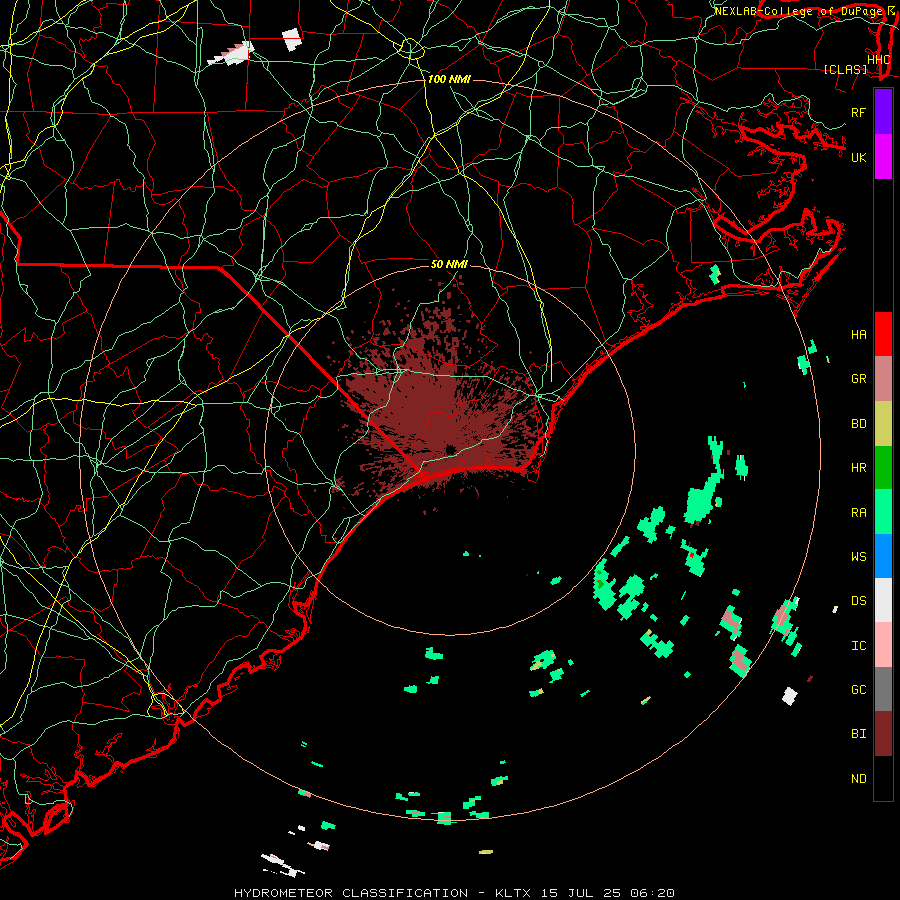Click the 'HR' legend label
Image resolution: width=900 pixels, height=900 pixels.
click(859, 468)
